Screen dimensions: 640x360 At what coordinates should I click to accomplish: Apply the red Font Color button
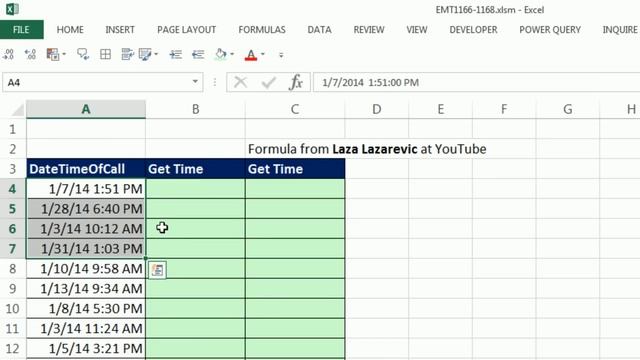[x=251, y=55]
